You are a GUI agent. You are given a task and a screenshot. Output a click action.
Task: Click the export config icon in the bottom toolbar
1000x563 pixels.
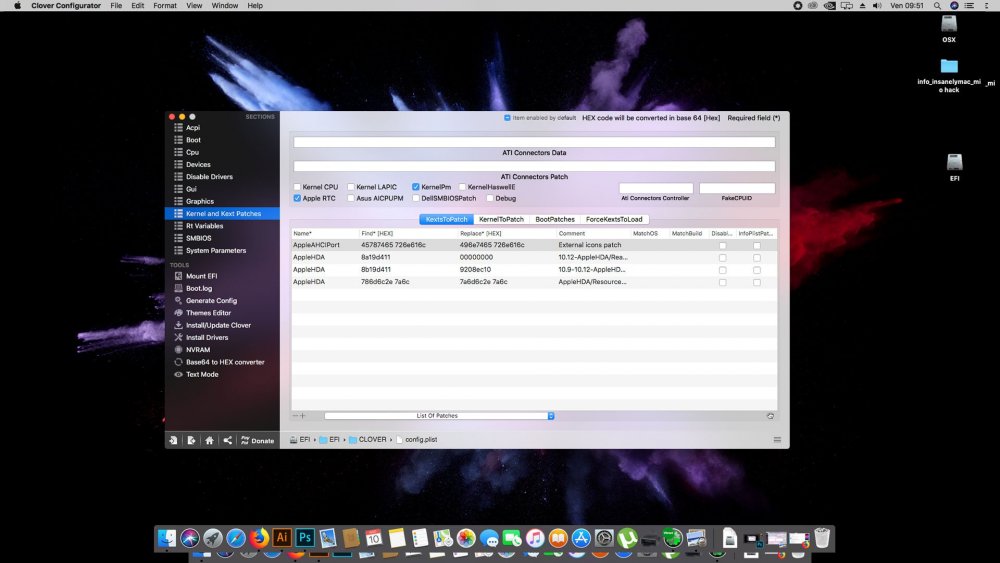[191, 440]
